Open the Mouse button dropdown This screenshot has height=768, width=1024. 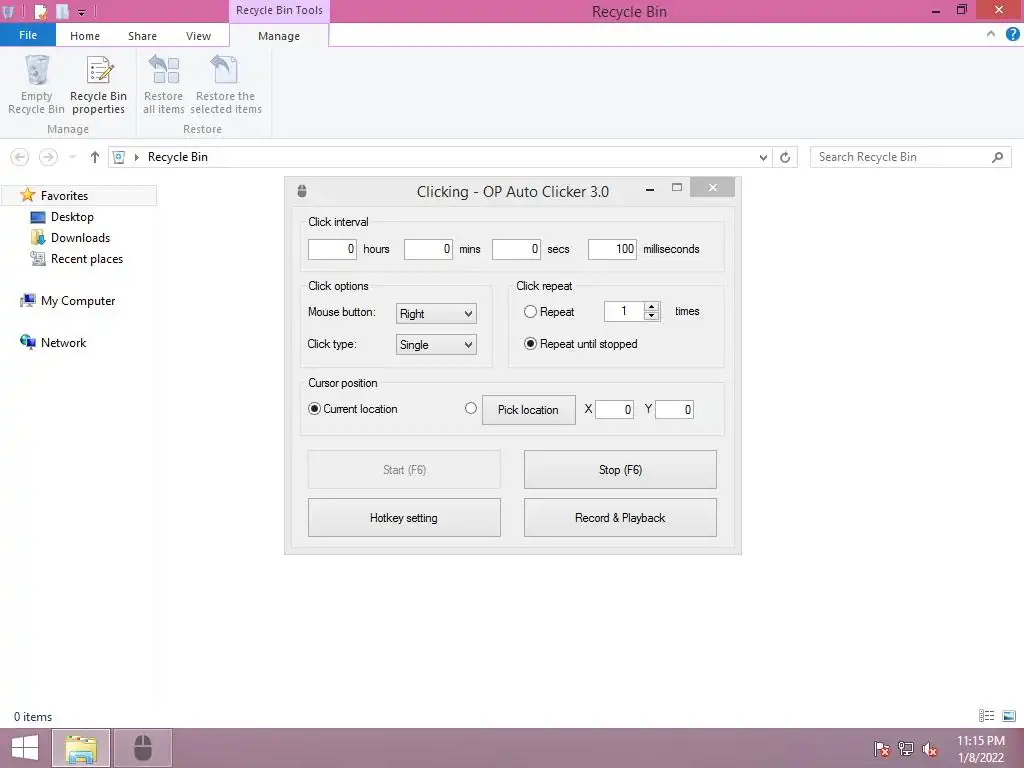pyautogui.click(x=436, y=313)
